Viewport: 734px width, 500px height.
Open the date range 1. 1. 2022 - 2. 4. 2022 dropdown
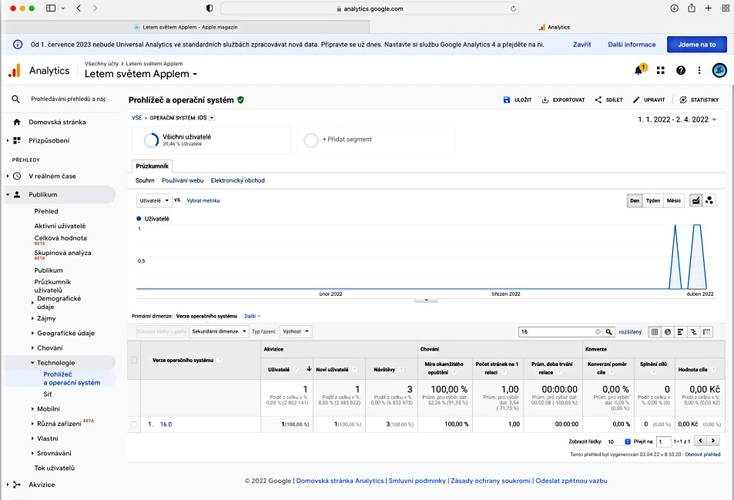tap(677, 119)
